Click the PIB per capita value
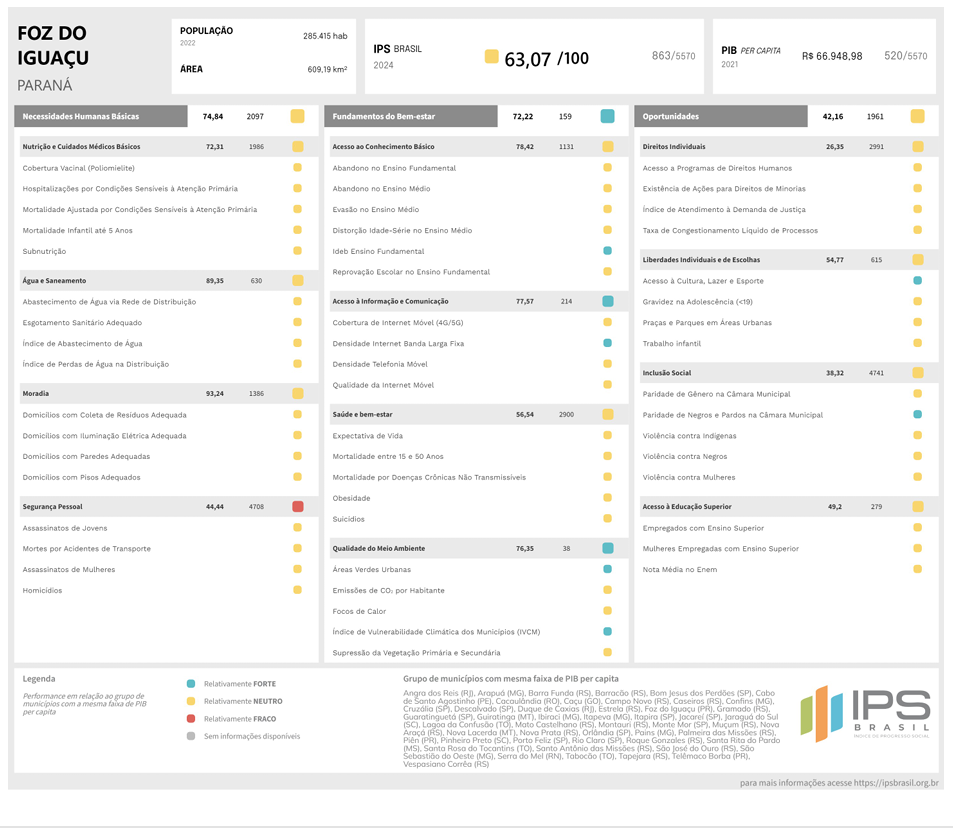Viewport: 953px width, 828px height. click(831, 56)
